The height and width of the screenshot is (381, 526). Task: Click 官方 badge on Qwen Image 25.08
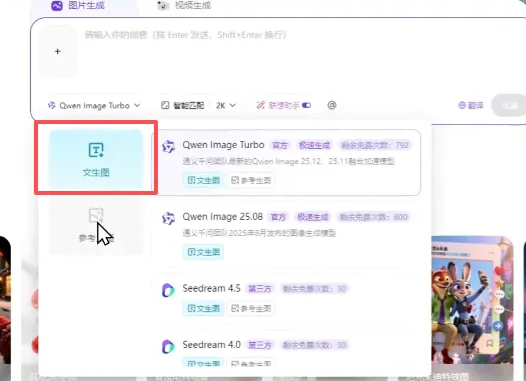(x=278, y=217)
